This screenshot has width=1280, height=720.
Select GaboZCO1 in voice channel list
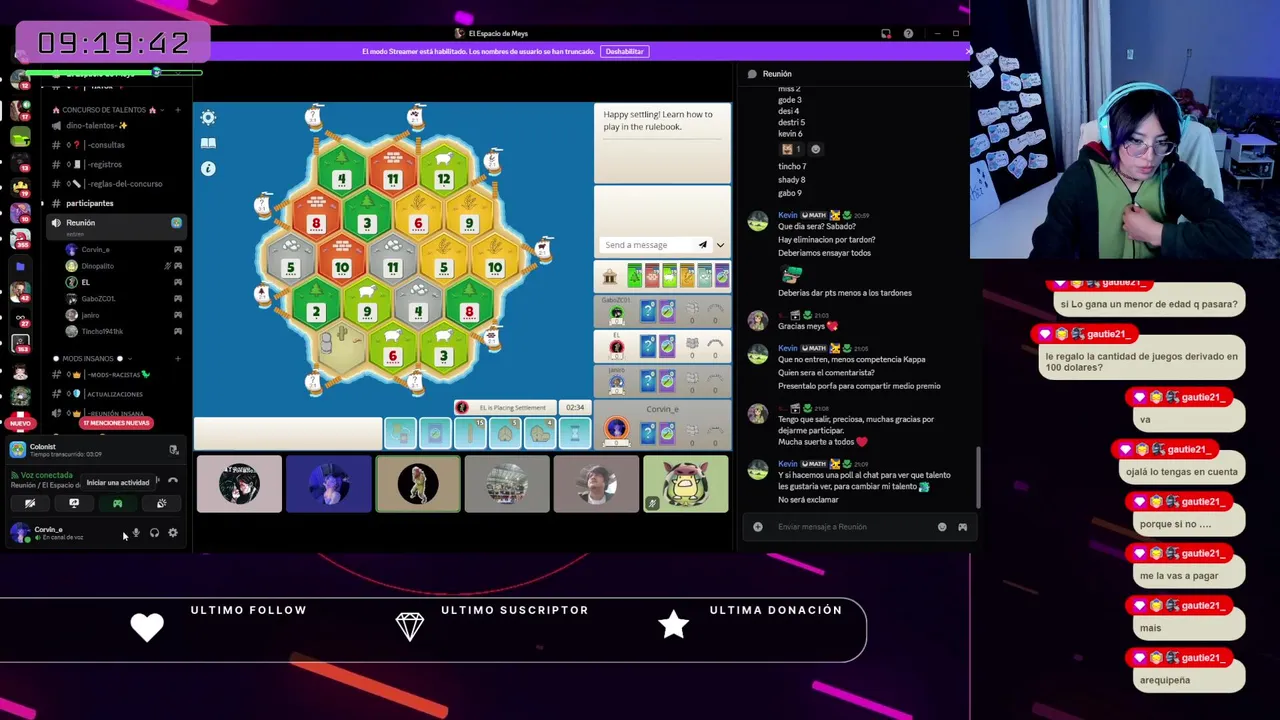98,299
